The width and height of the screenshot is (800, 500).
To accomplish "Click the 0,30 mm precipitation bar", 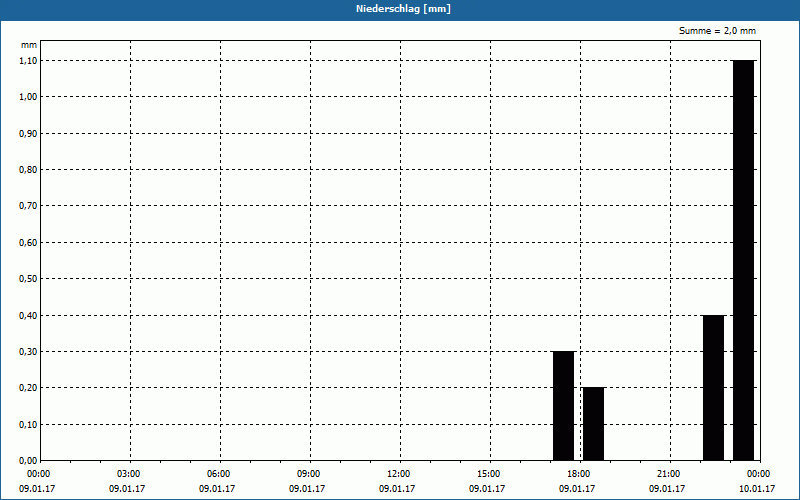I will [564, 406].
